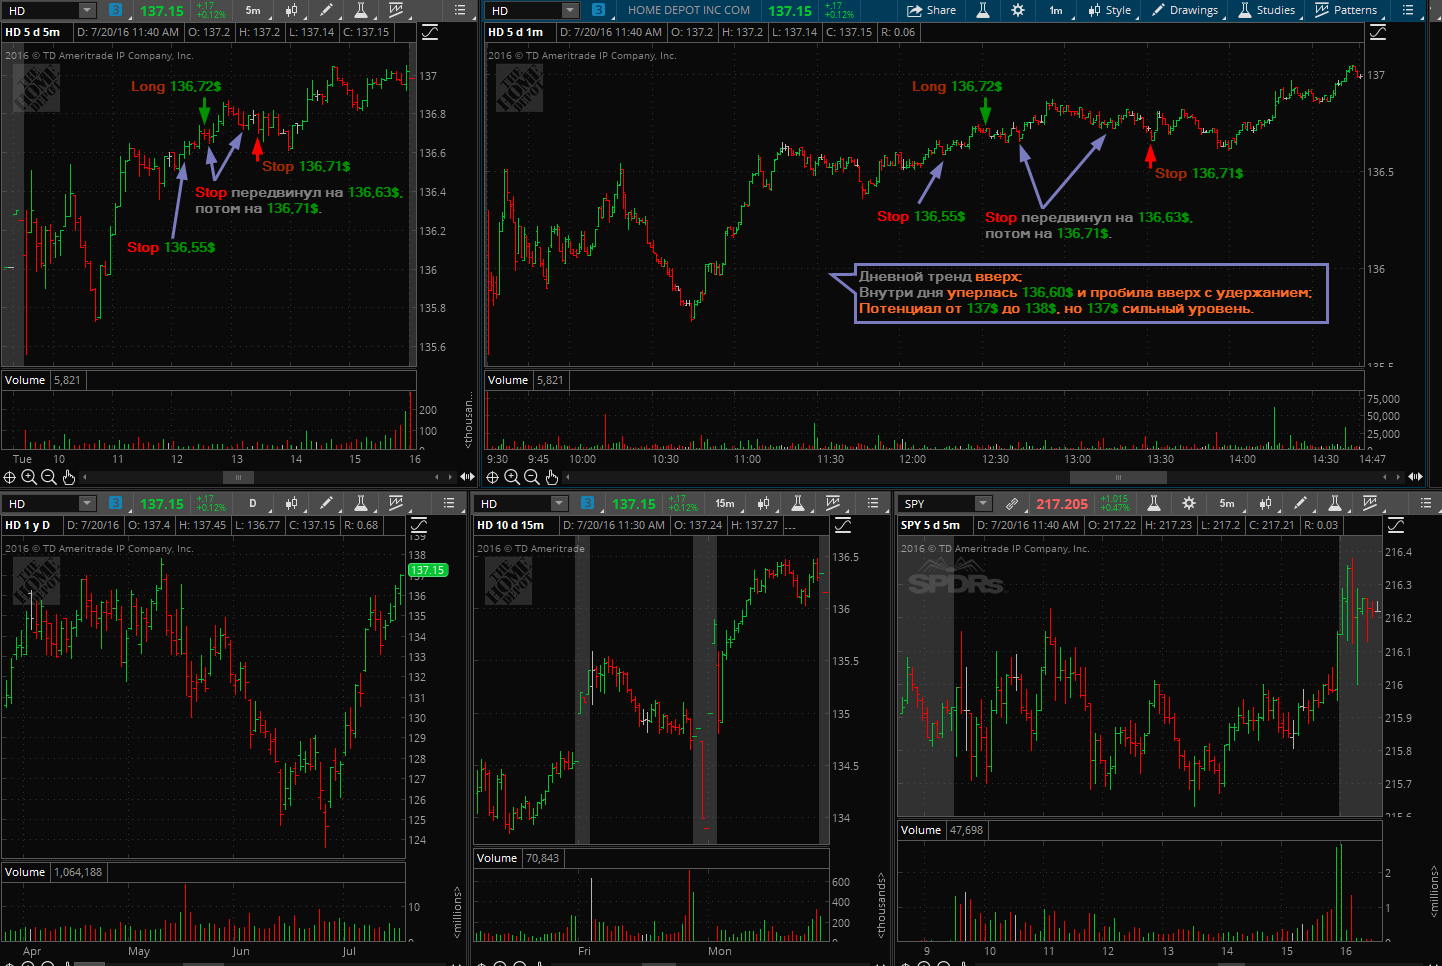This screenshot has height=966, width=1442.
Task: Open the 5m timeframe selector in top-left chart
Action: pyautogui.click(x=253, y=10)
